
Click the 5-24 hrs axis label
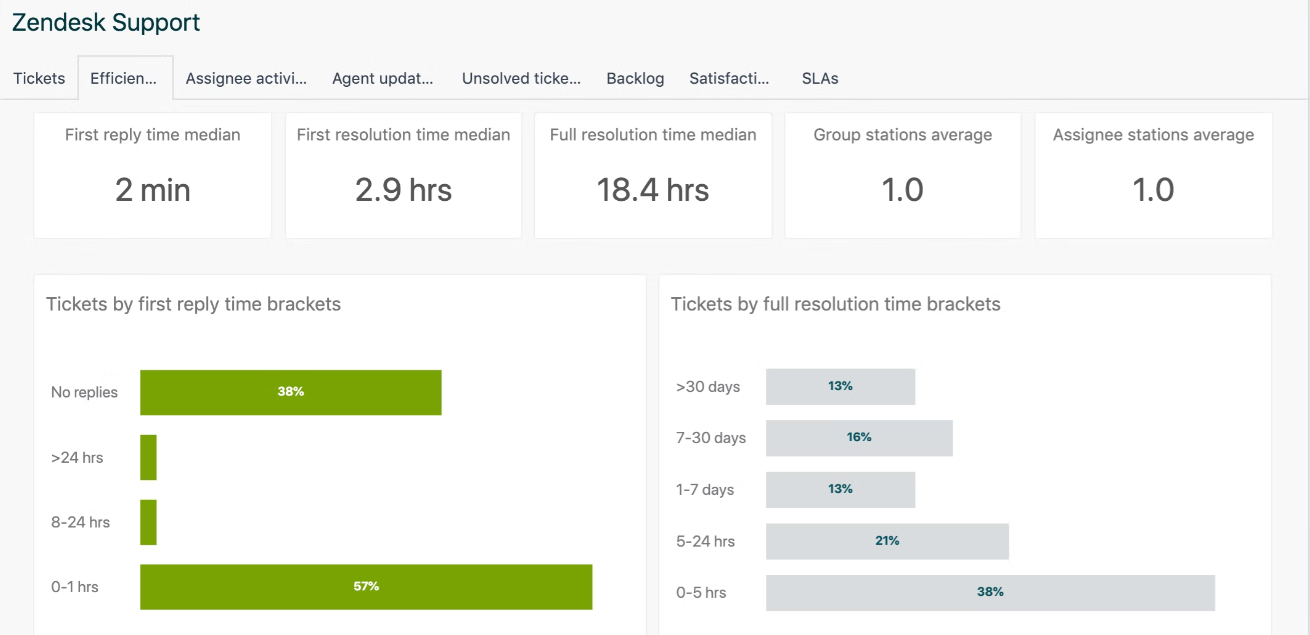(705, 541)
